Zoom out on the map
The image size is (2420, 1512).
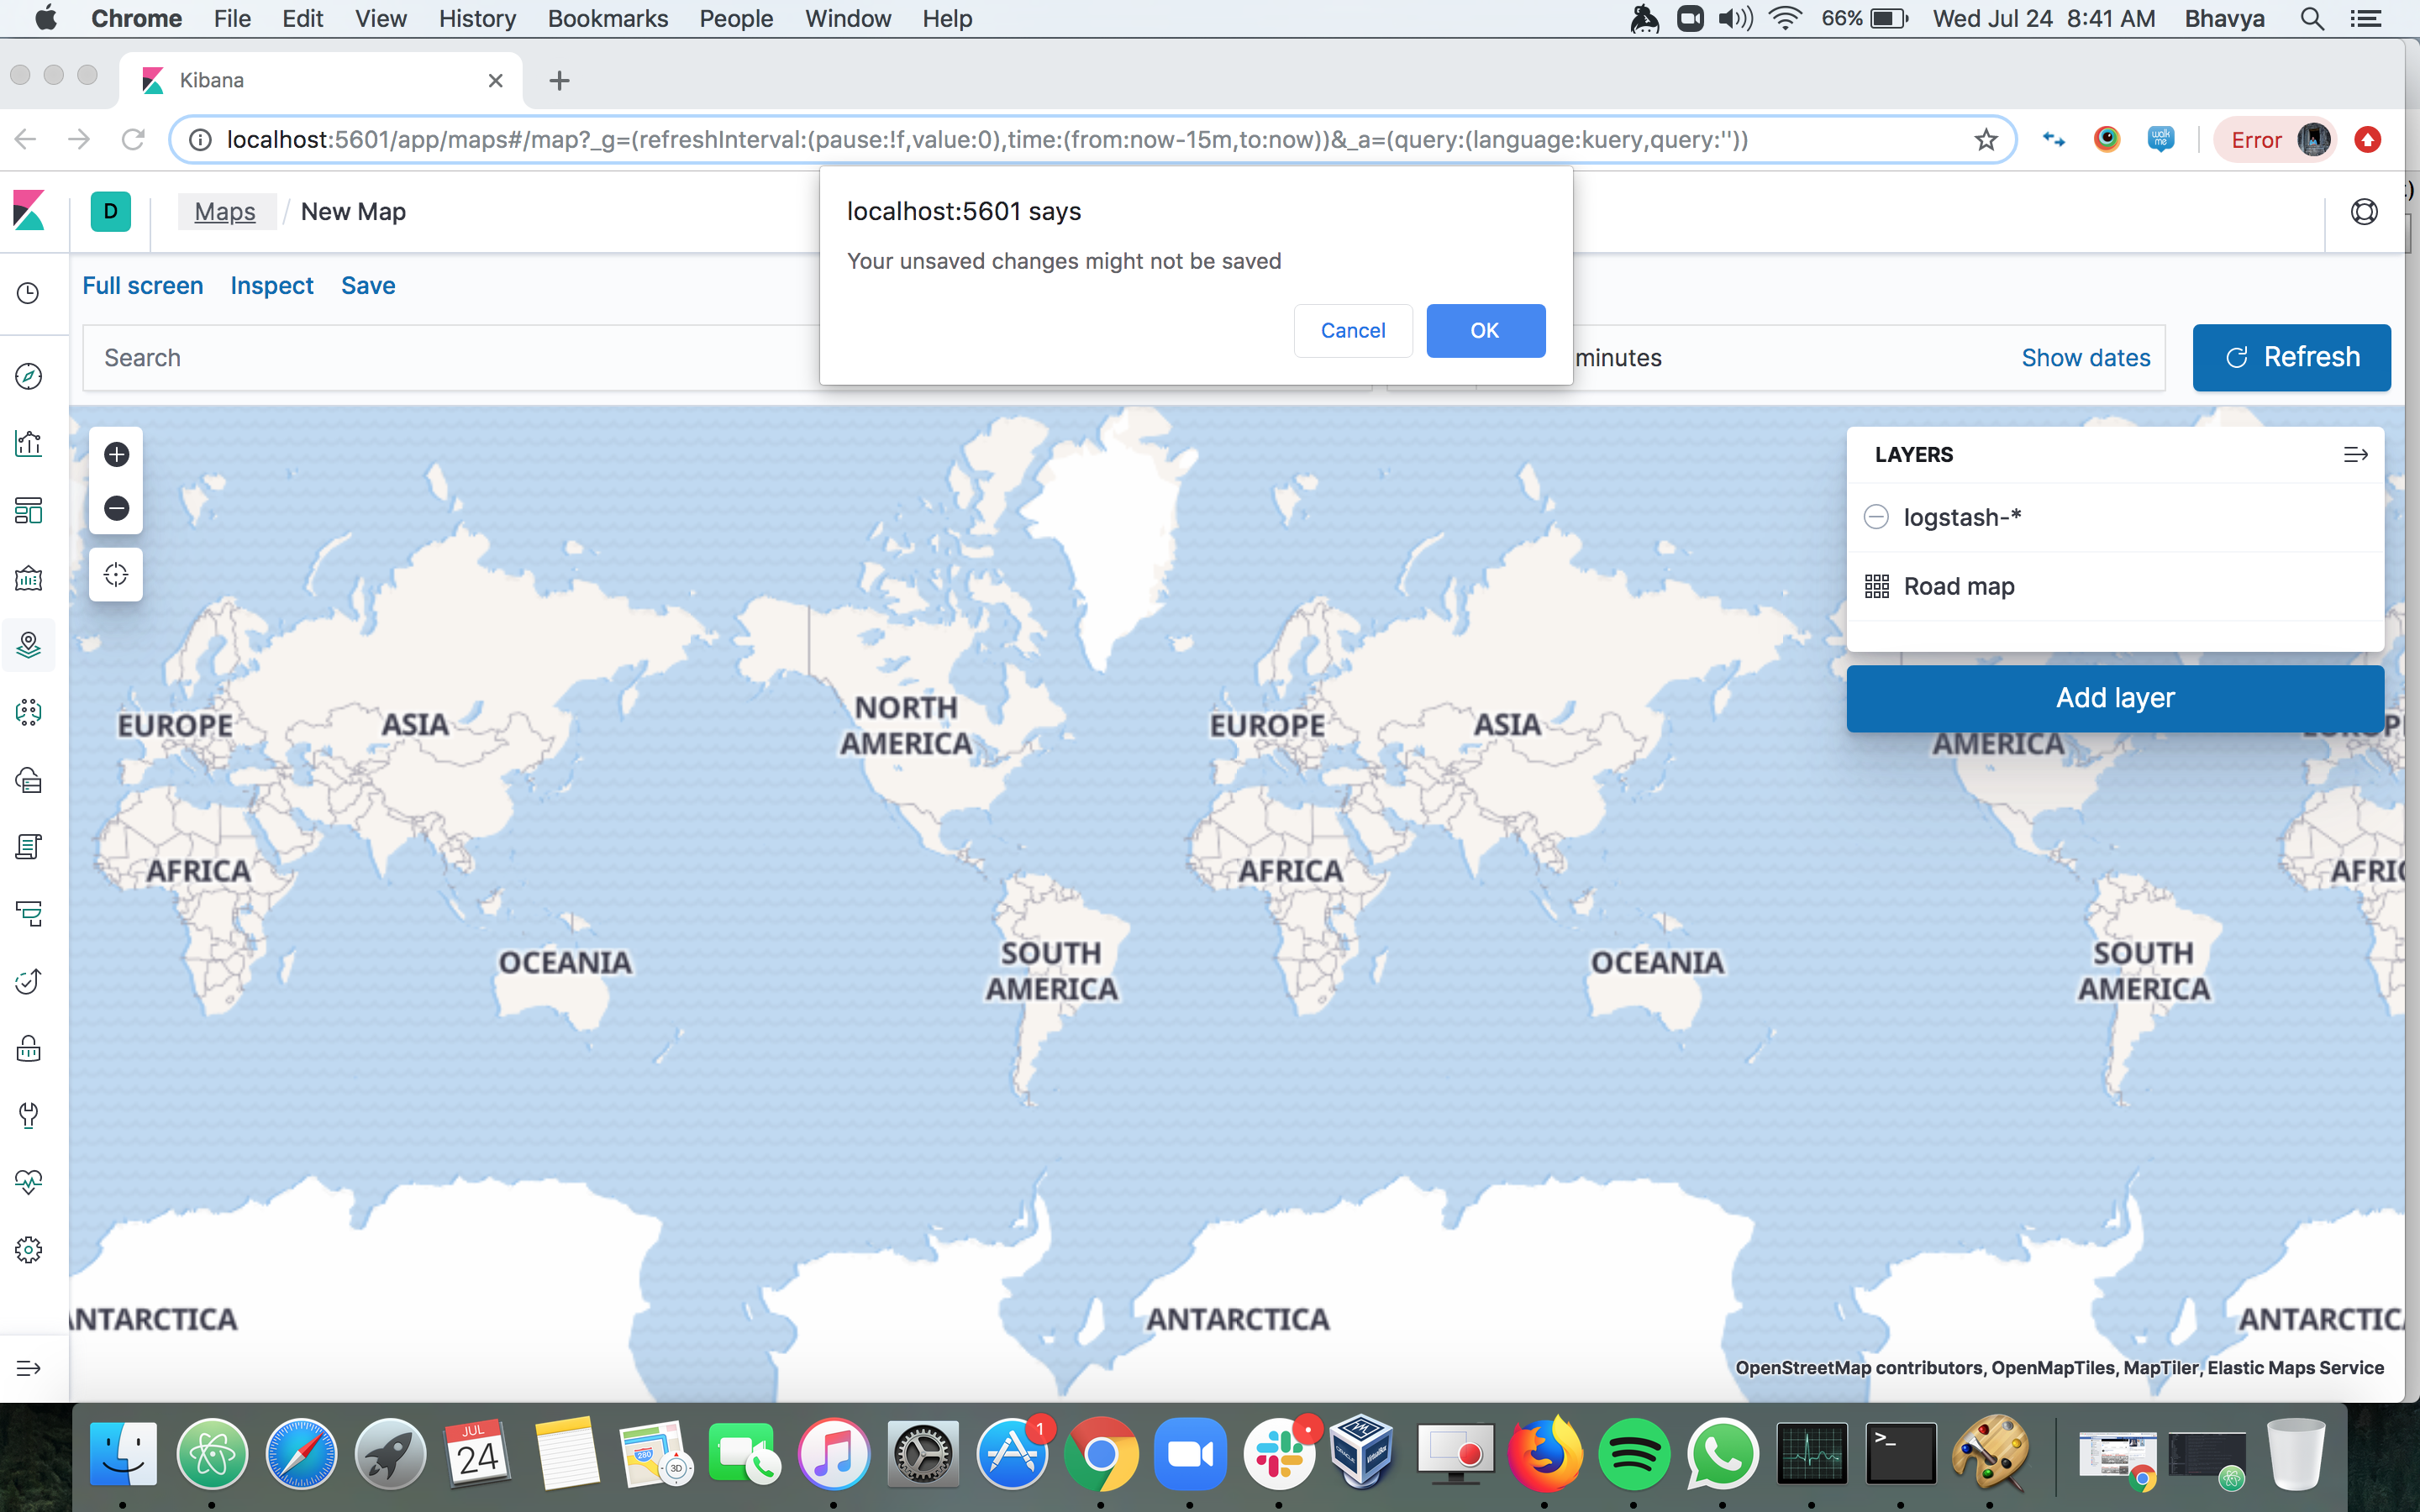116,508
